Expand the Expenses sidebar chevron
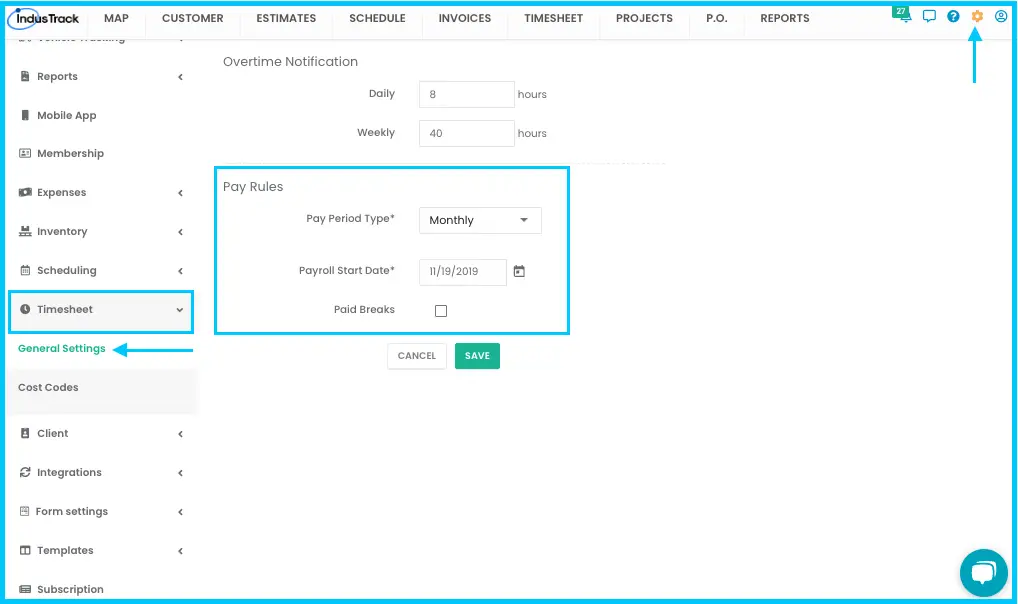The height and width of the screenshot is (604, 1018). 180,193
